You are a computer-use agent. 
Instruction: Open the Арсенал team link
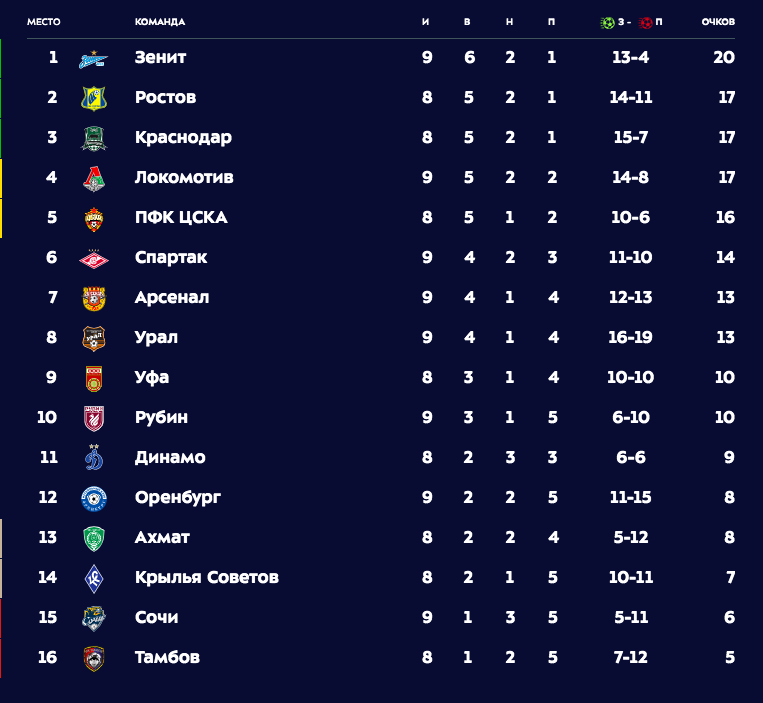tap(172, 297)
